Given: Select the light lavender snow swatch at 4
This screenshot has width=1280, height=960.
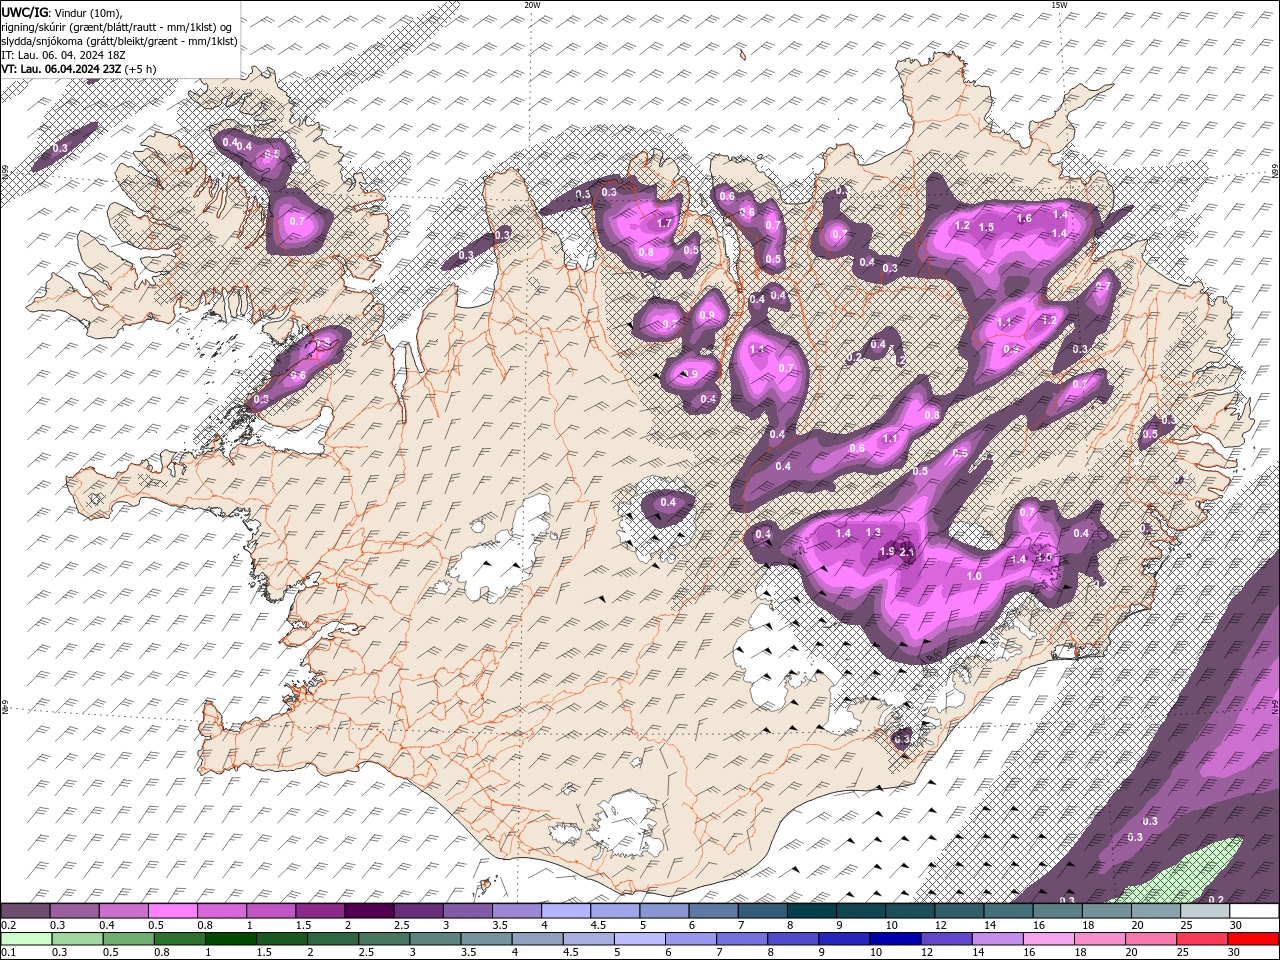Looking at the screenshot, I should pos(566,911).
